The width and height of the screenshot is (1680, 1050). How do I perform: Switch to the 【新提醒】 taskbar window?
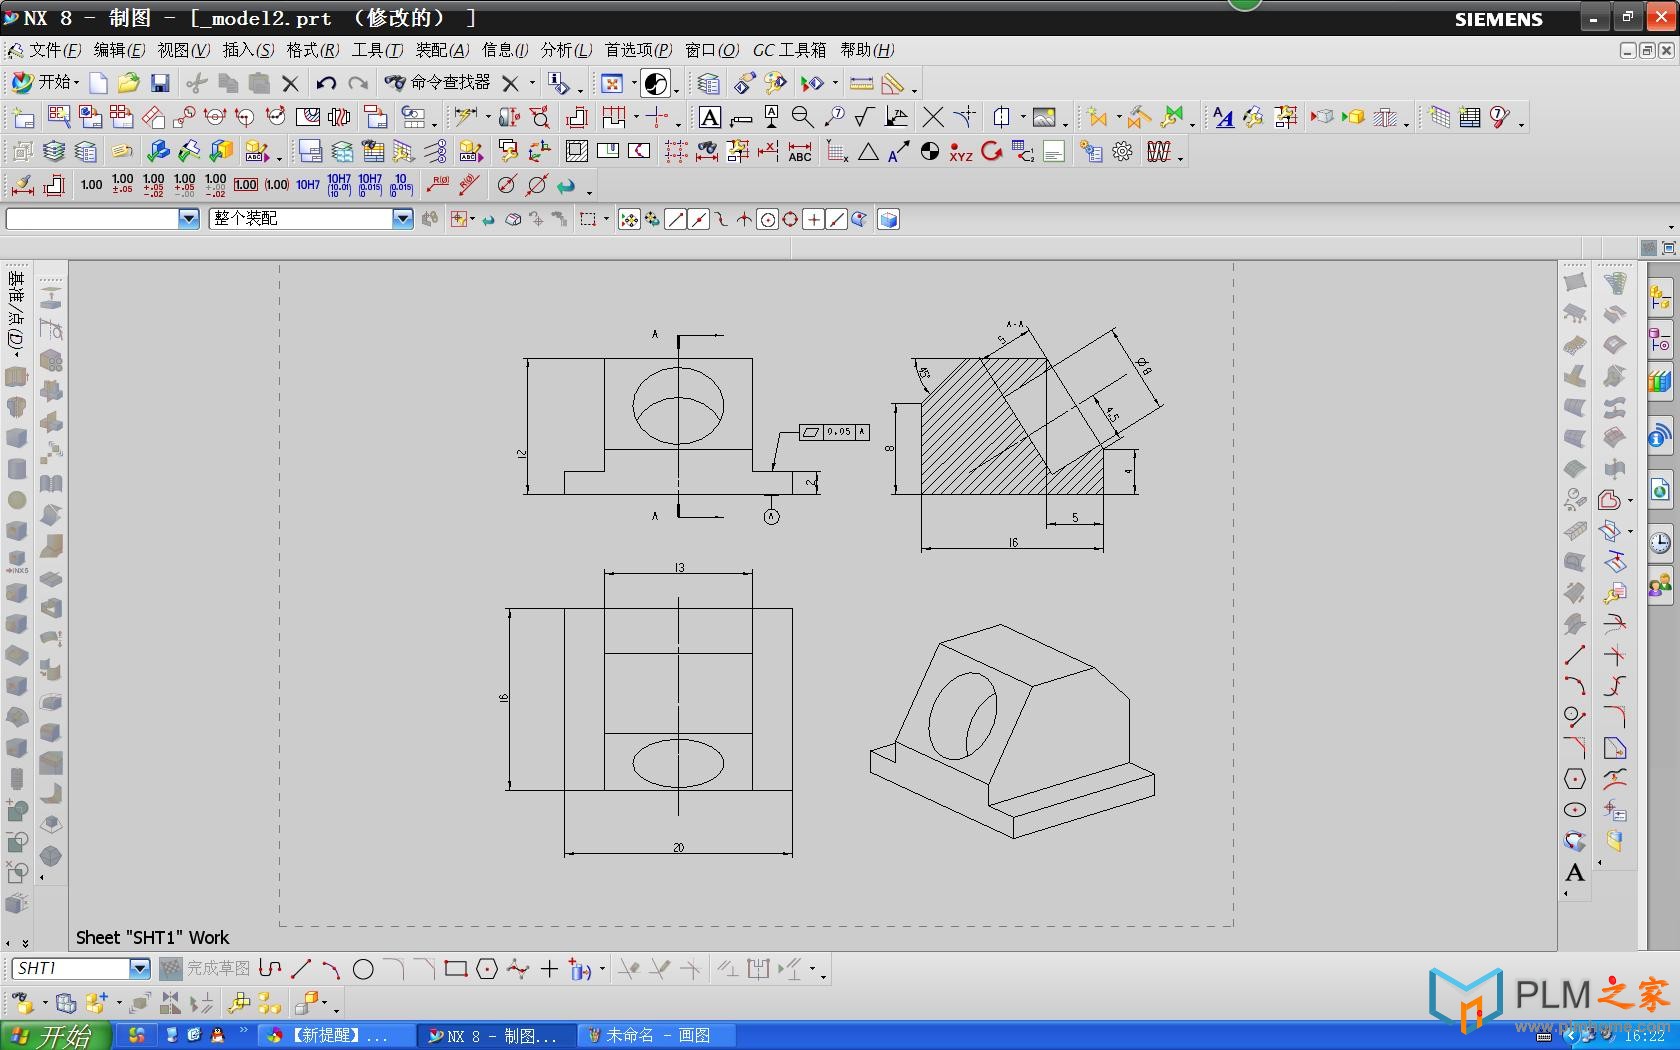(337, 1036)
